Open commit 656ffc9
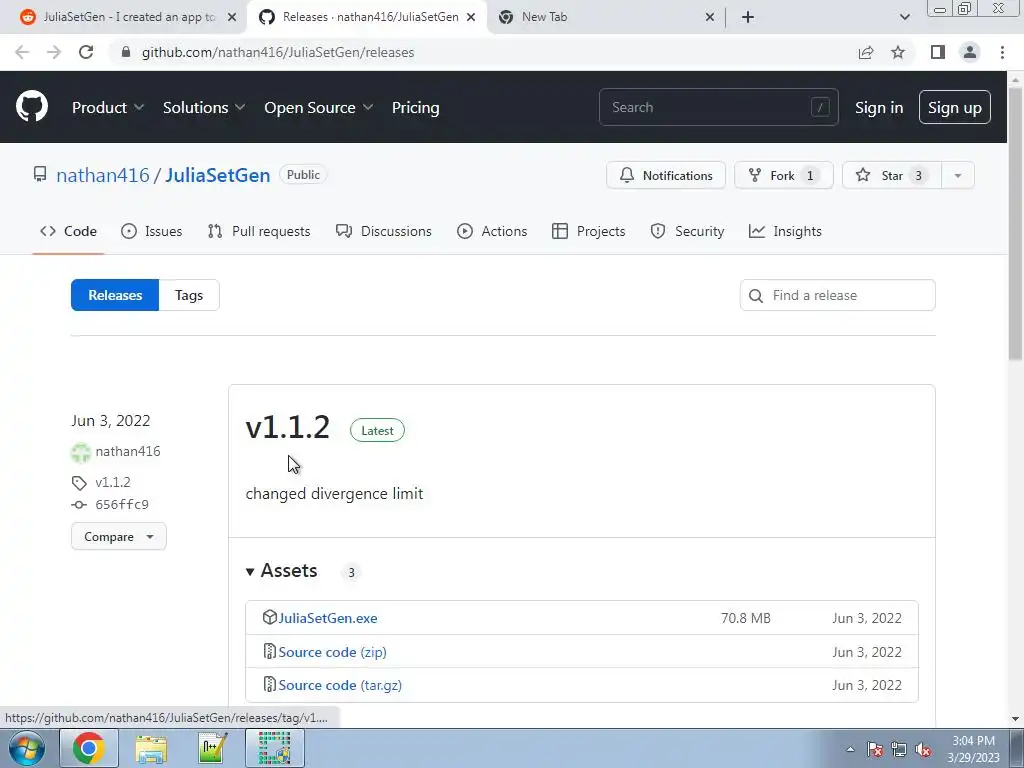 121,504
